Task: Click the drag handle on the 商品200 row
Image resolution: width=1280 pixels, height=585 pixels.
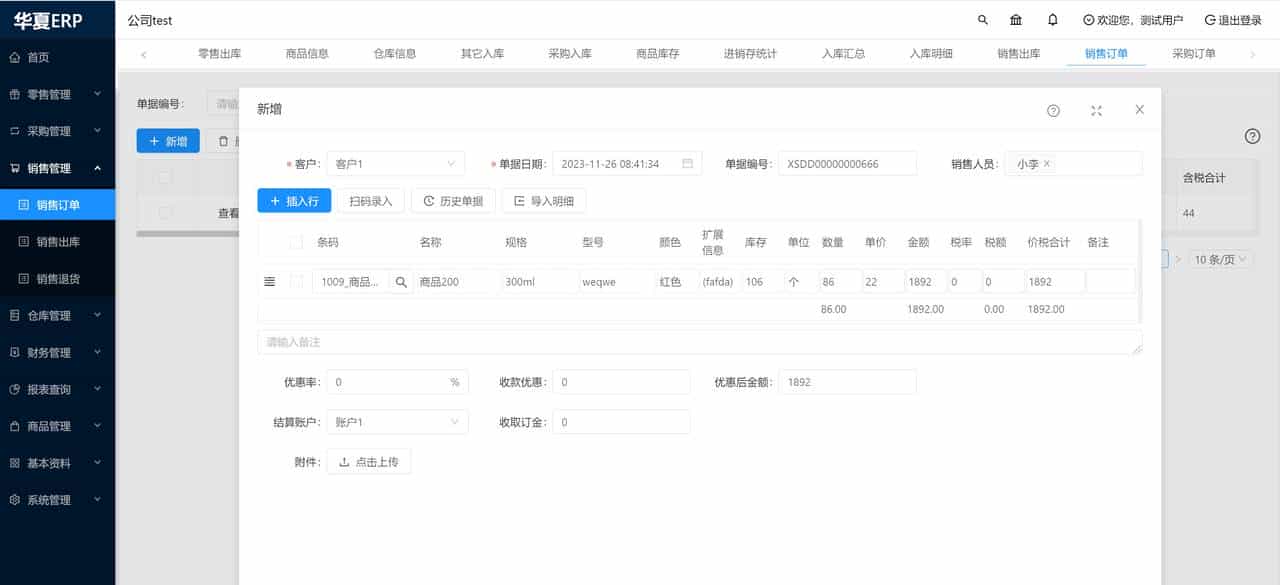Action: click(269, 281)
